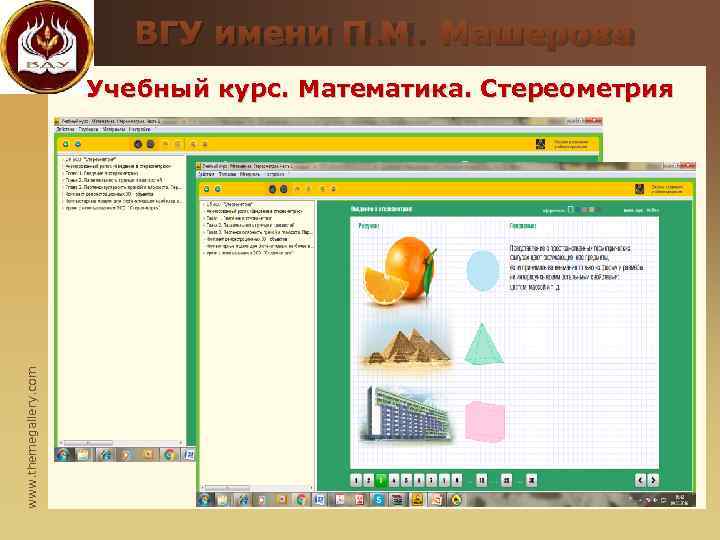720x540 pixels.
Task: Click the blue sphere shape
Action: click(483, 270)
